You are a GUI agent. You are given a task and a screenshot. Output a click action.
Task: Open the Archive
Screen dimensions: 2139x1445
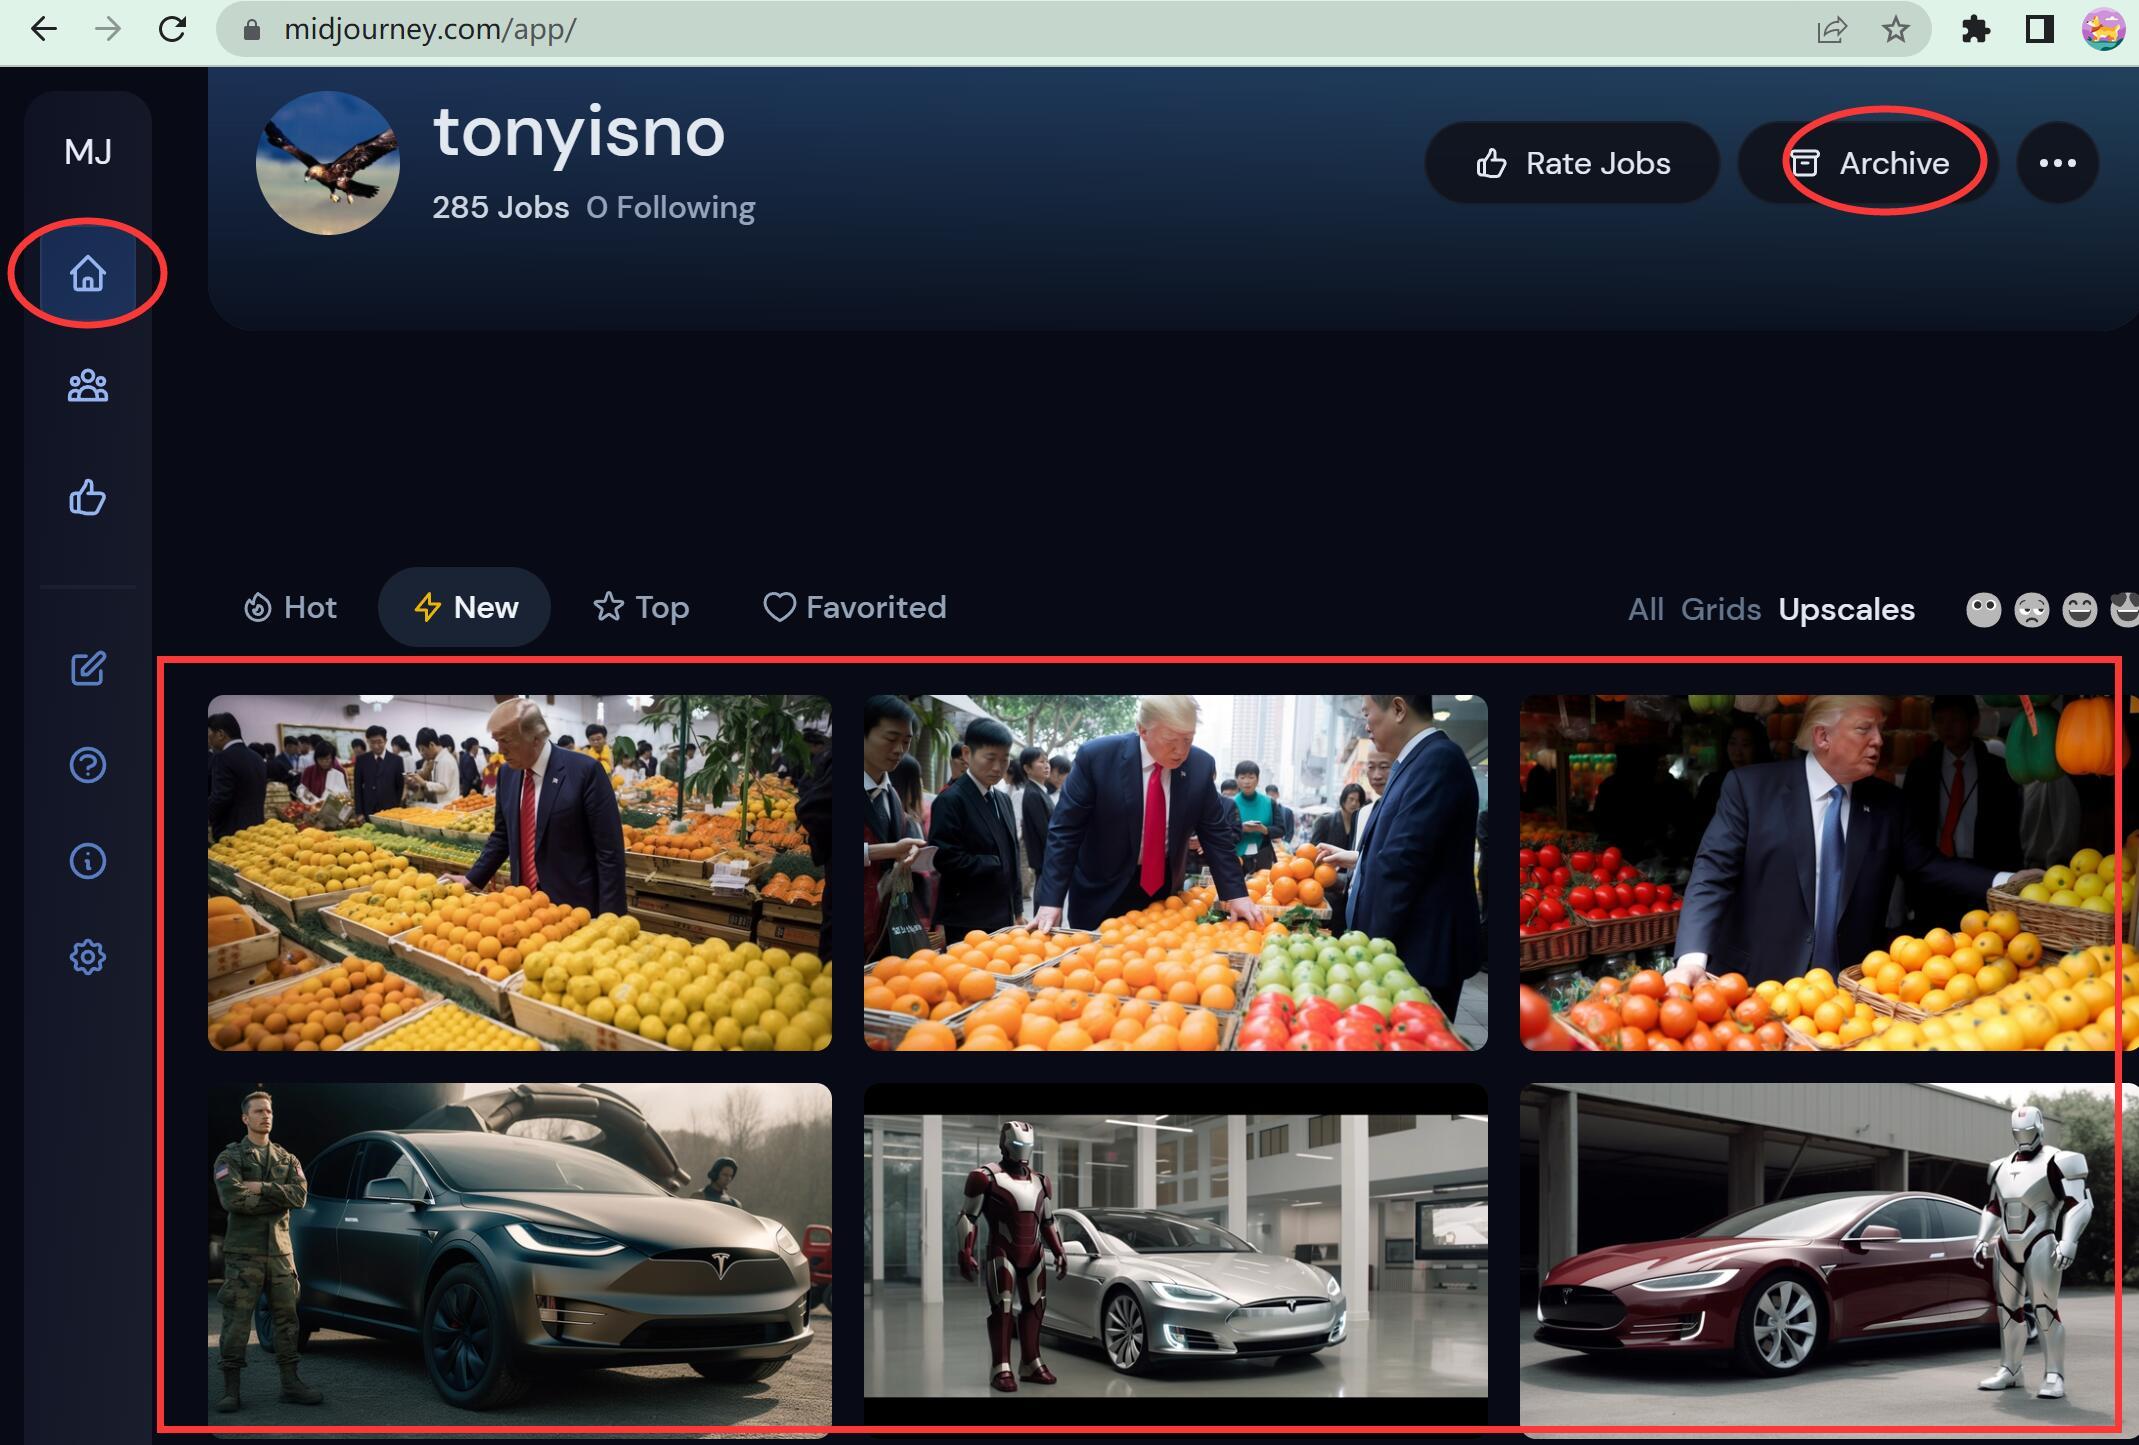(x=1868, y=163)
